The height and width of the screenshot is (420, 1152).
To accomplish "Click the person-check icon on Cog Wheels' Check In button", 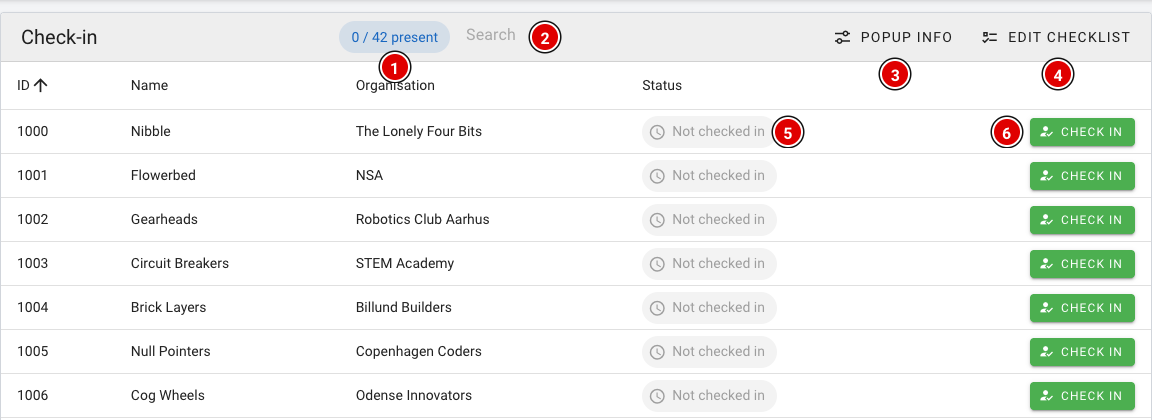I will 1048,397.
